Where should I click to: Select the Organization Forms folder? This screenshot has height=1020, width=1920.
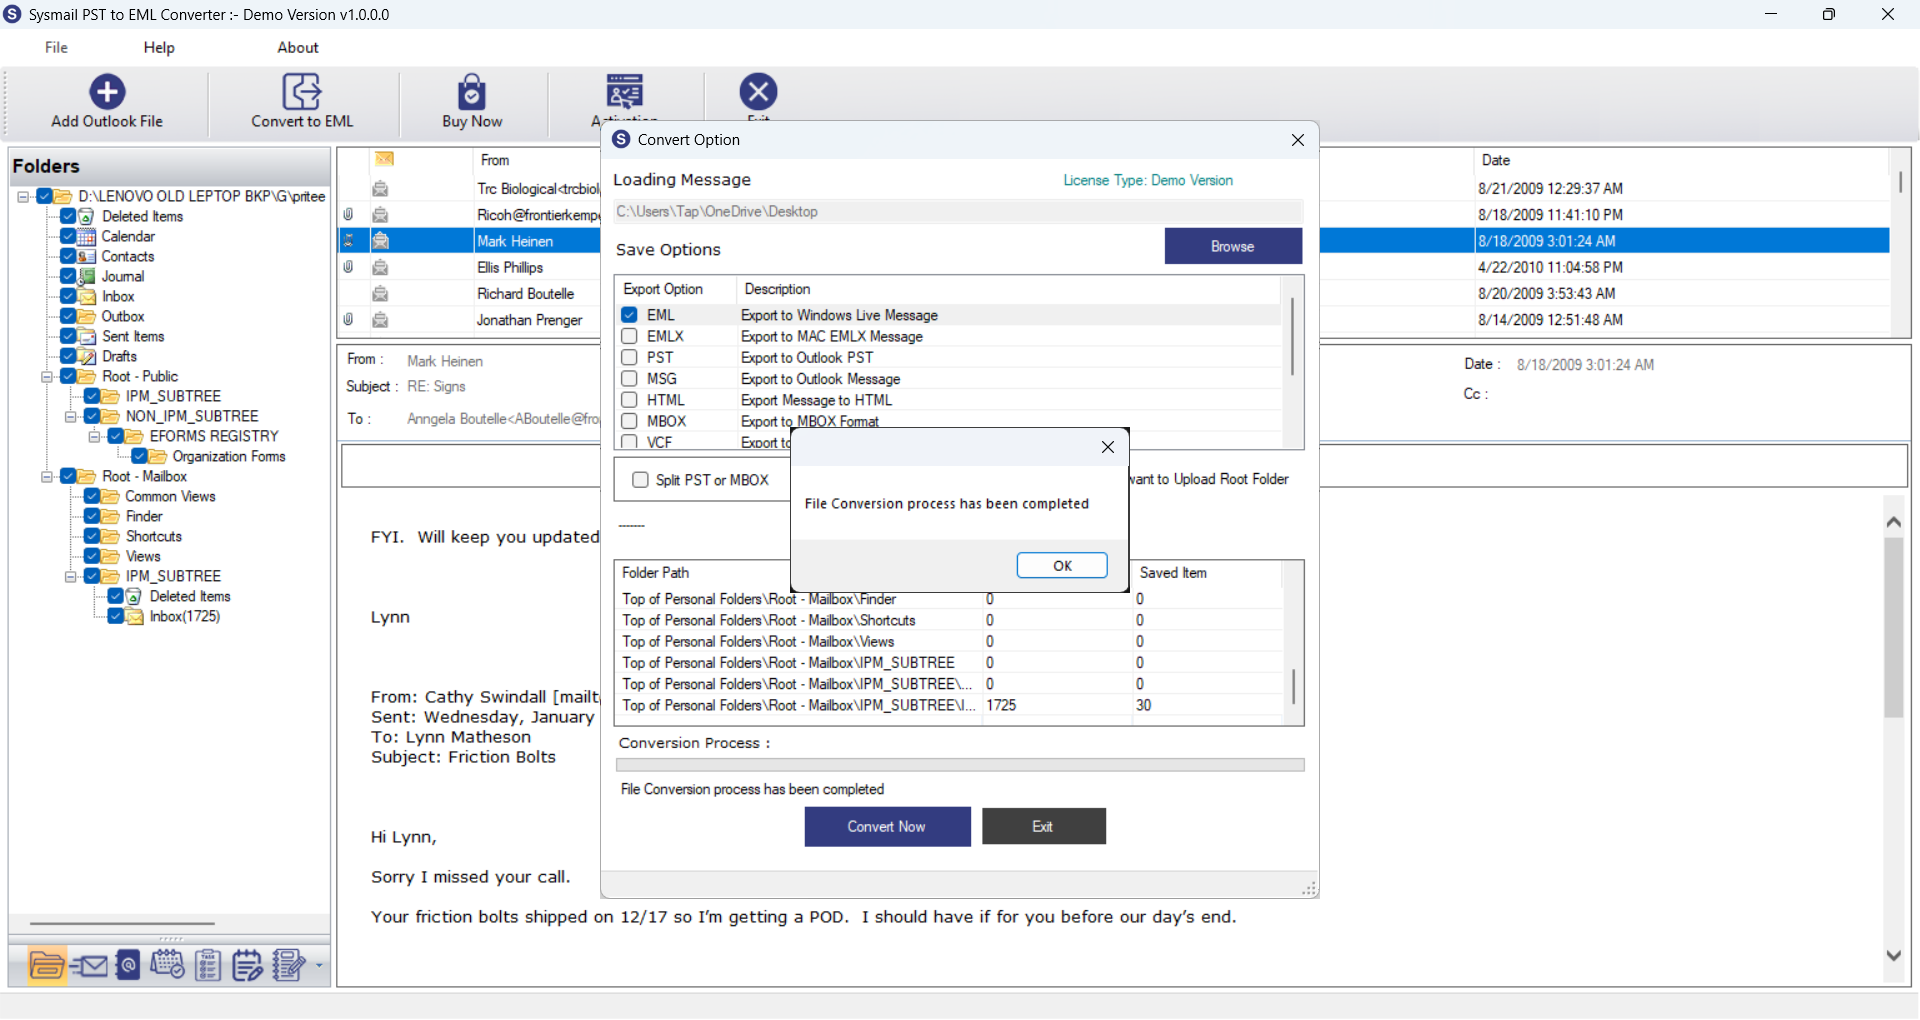(229, 457)
